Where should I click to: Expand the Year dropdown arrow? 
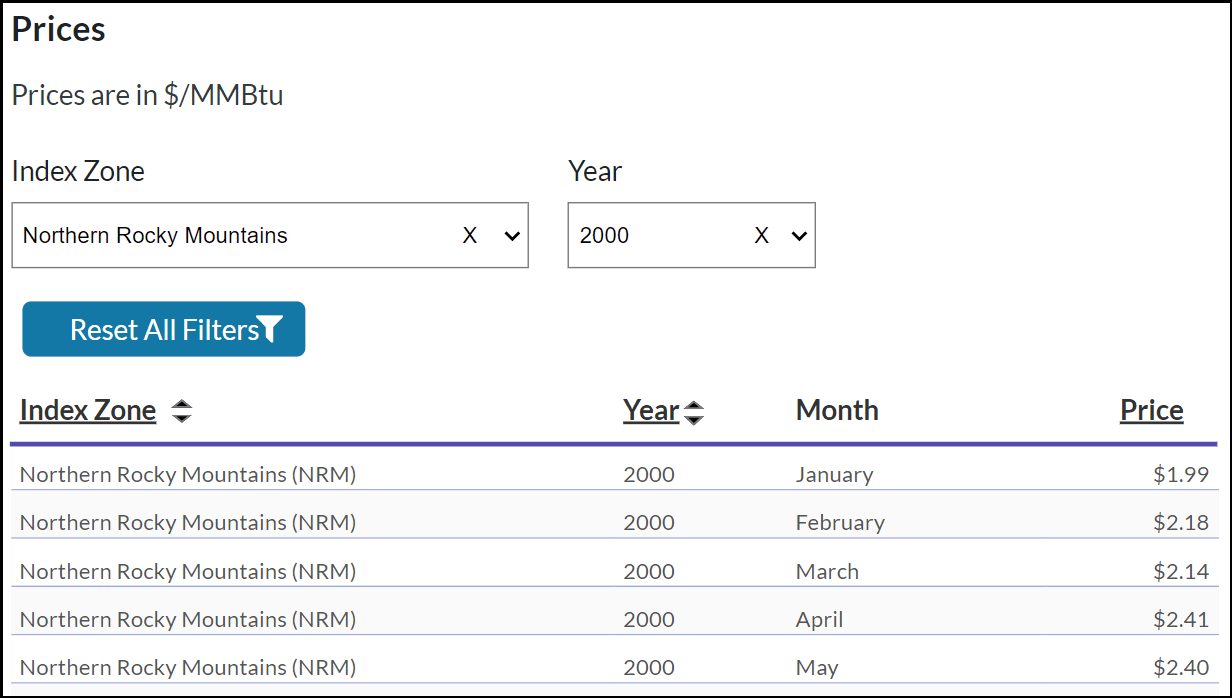tap(798, 236)
